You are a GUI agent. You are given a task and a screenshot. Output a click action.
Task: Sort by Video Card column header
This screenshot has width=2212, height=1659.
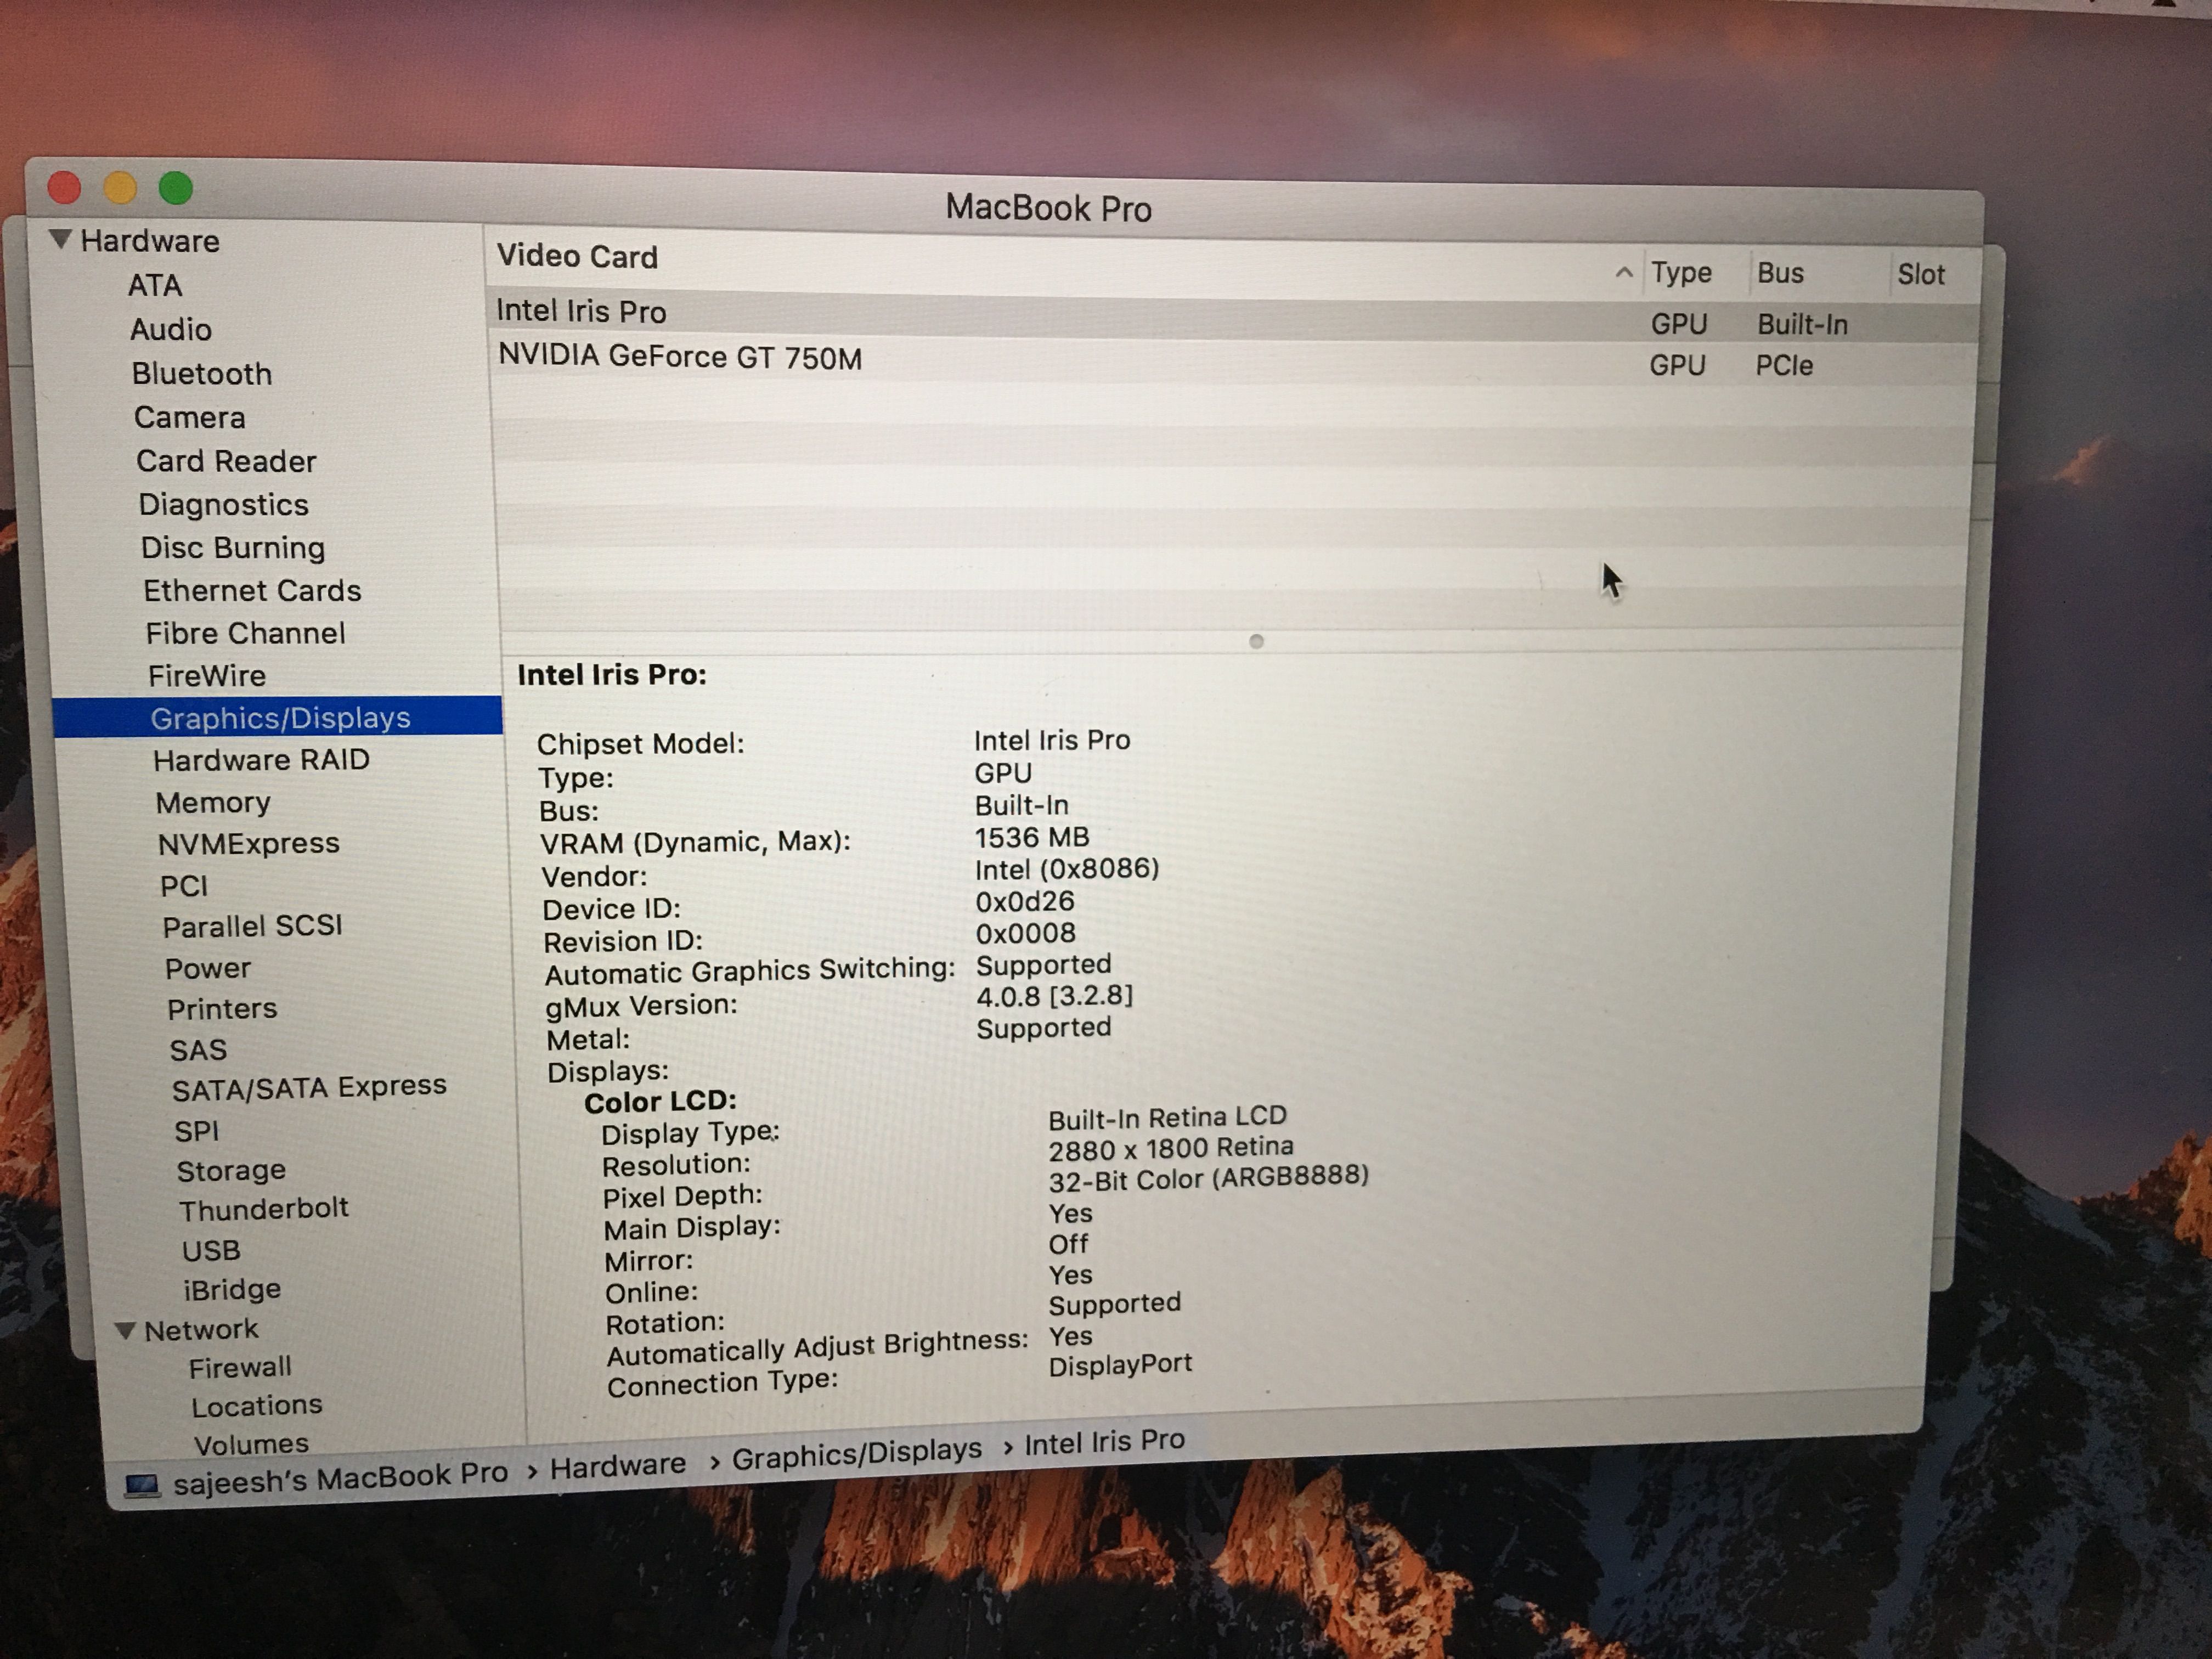(578, 257)
